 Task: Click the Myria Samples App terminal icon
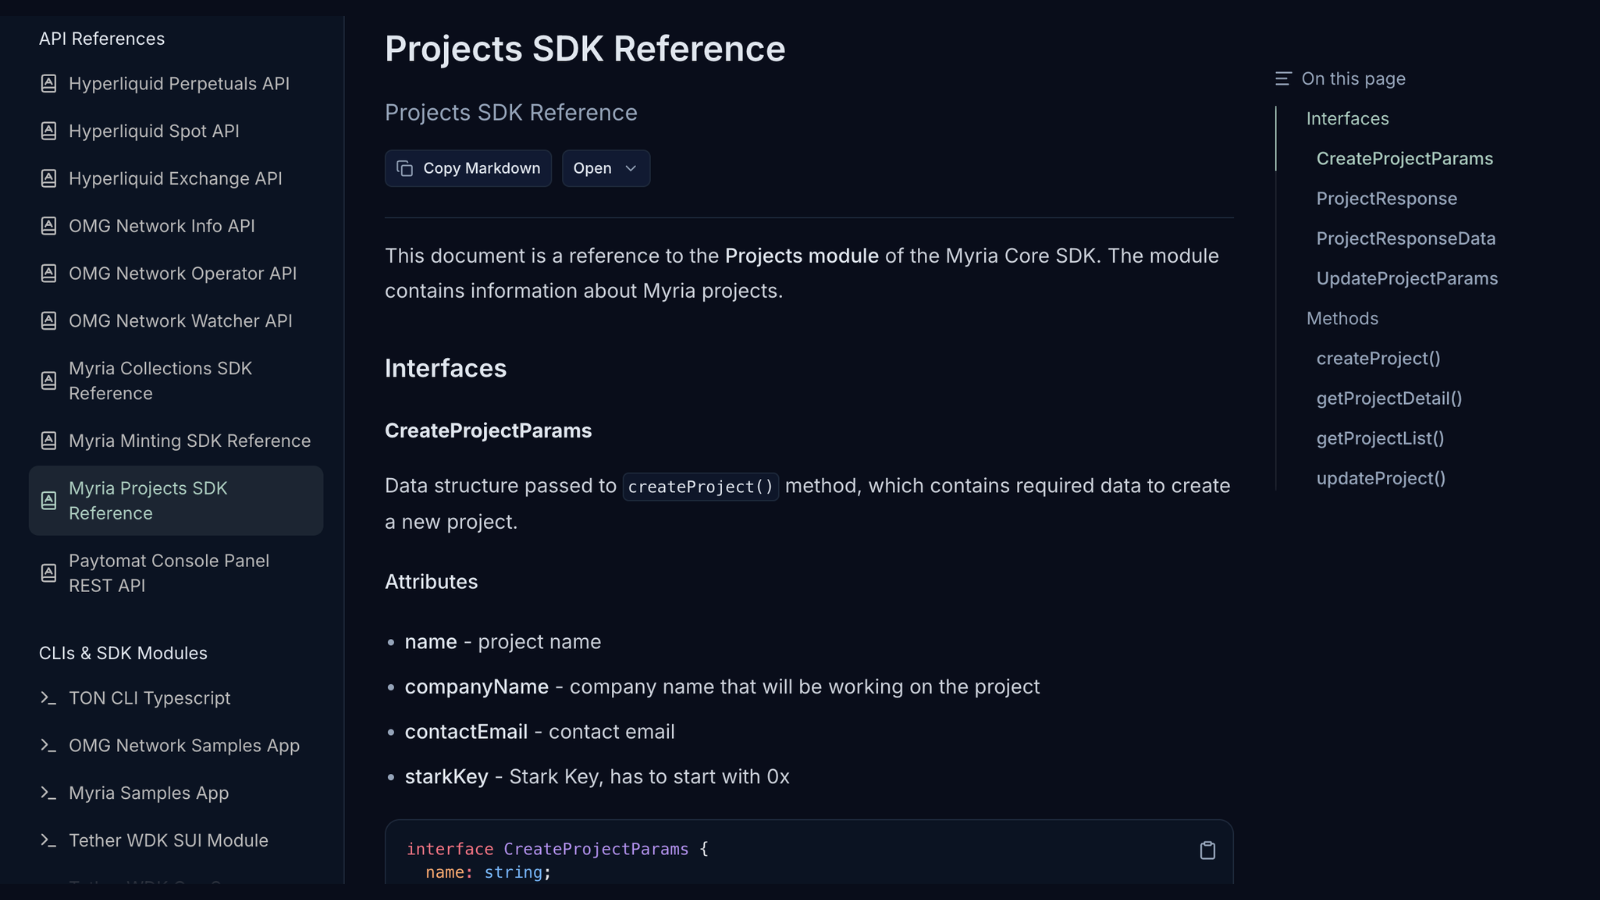click(48, 793)
